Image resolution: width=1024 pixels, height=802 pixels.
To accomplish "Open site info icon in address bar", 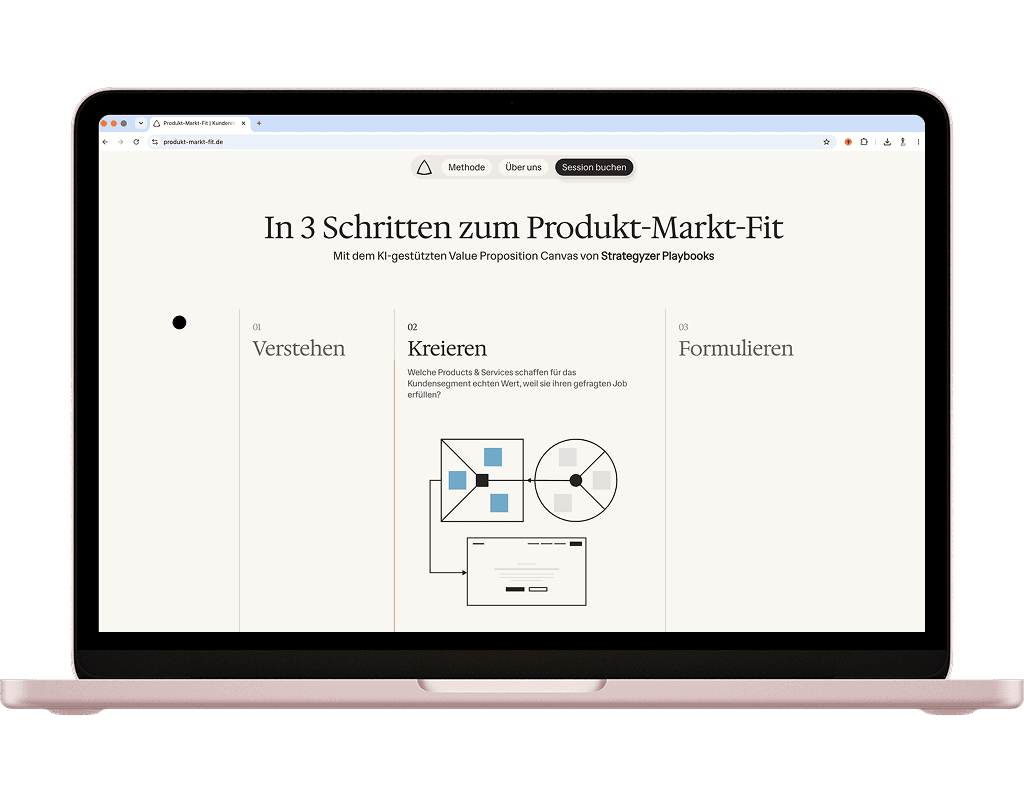I will coord(155,142).
